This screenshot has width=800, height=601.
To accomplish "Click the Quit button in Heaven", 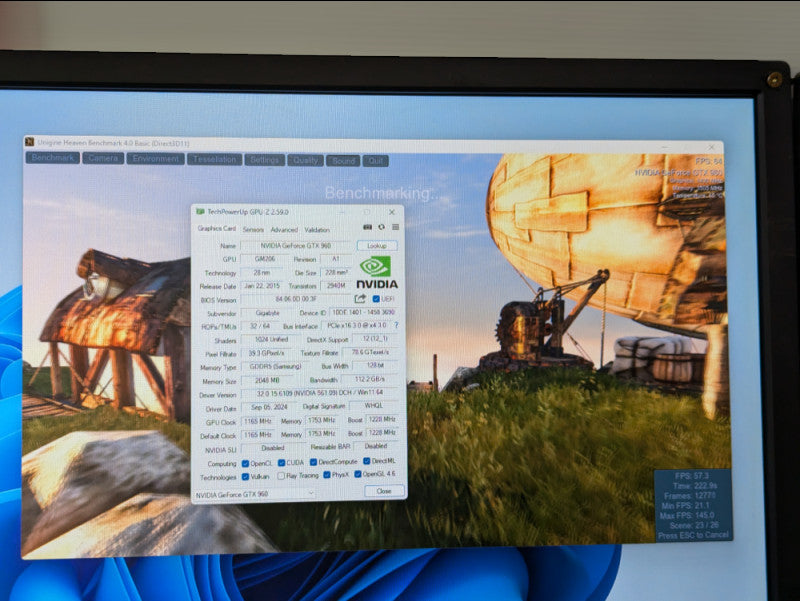I will pos(376,161).
